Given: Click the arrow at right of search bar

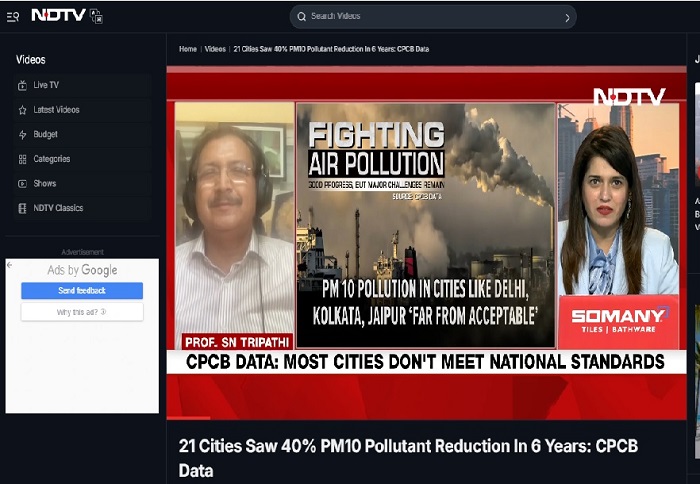Looking at the screenshot, I should pos(567,17).
